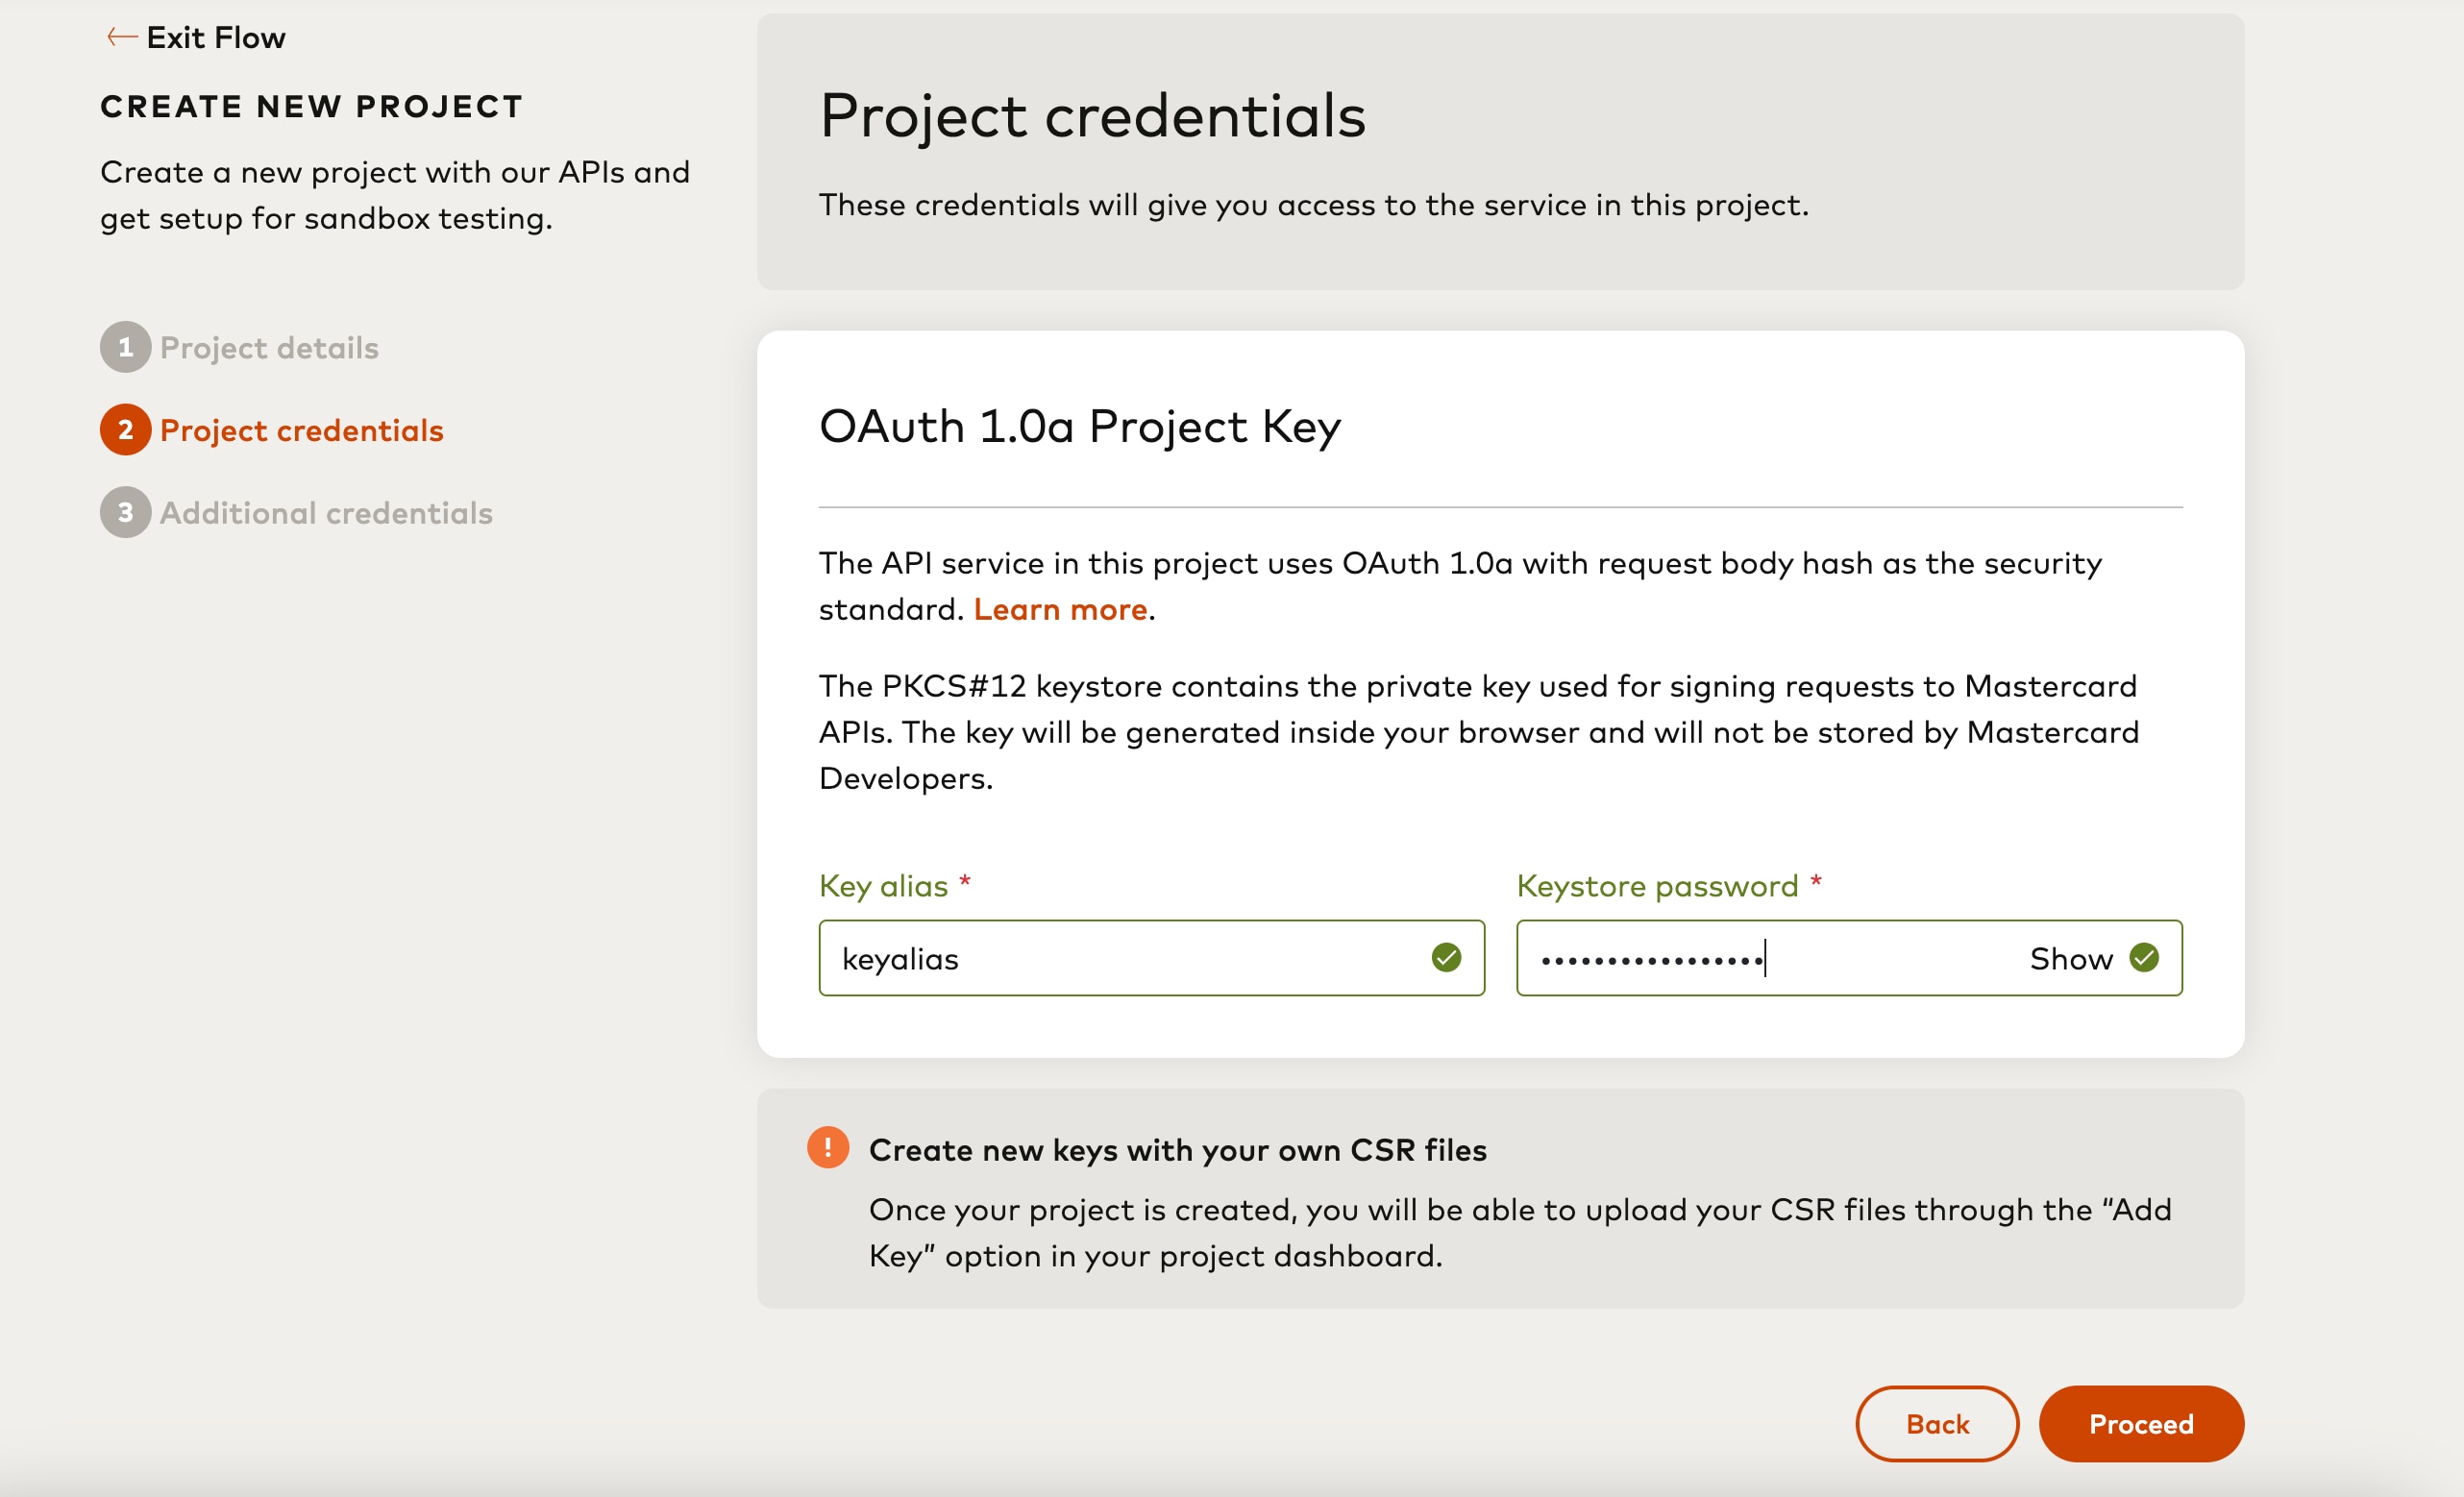Click the orange exclamation alert icon

point(828,1148)
